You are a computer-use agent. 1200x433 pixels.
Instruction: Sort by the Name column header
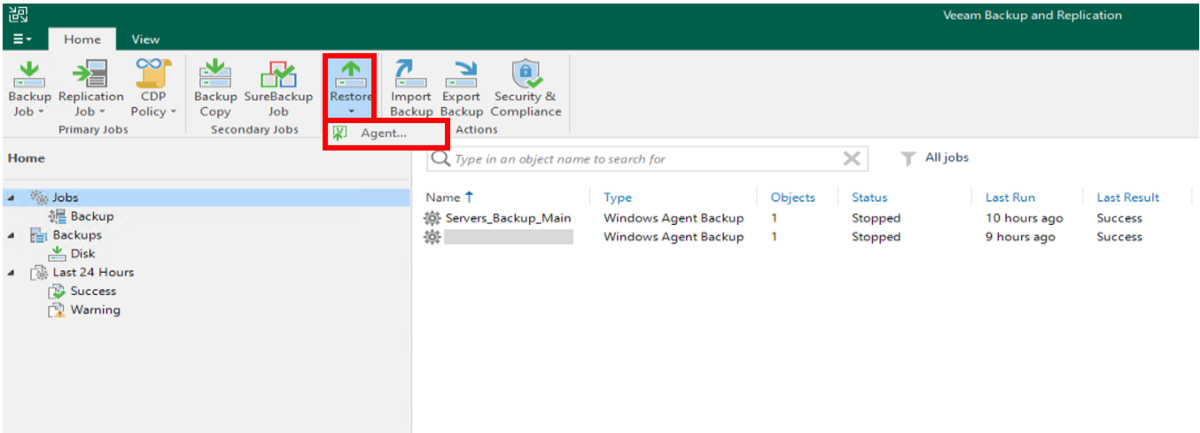(x=450, y=197)
